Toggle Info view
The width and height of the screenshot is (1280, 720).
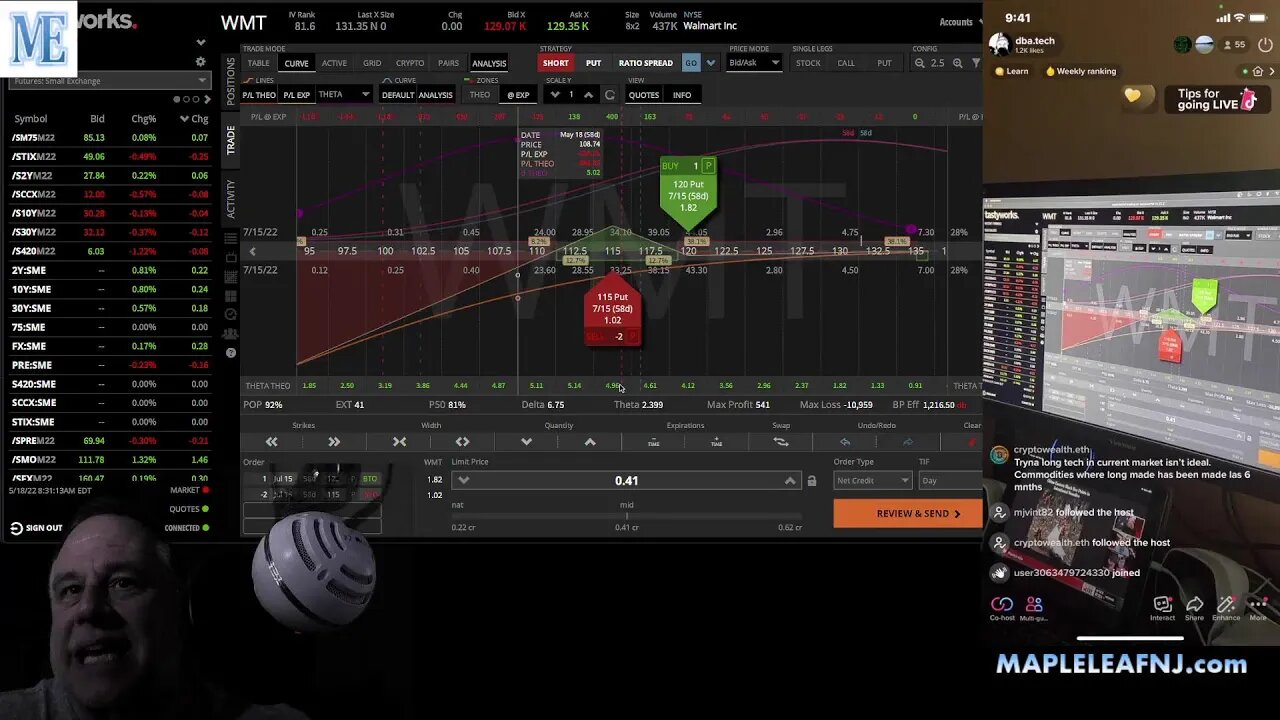682,95
